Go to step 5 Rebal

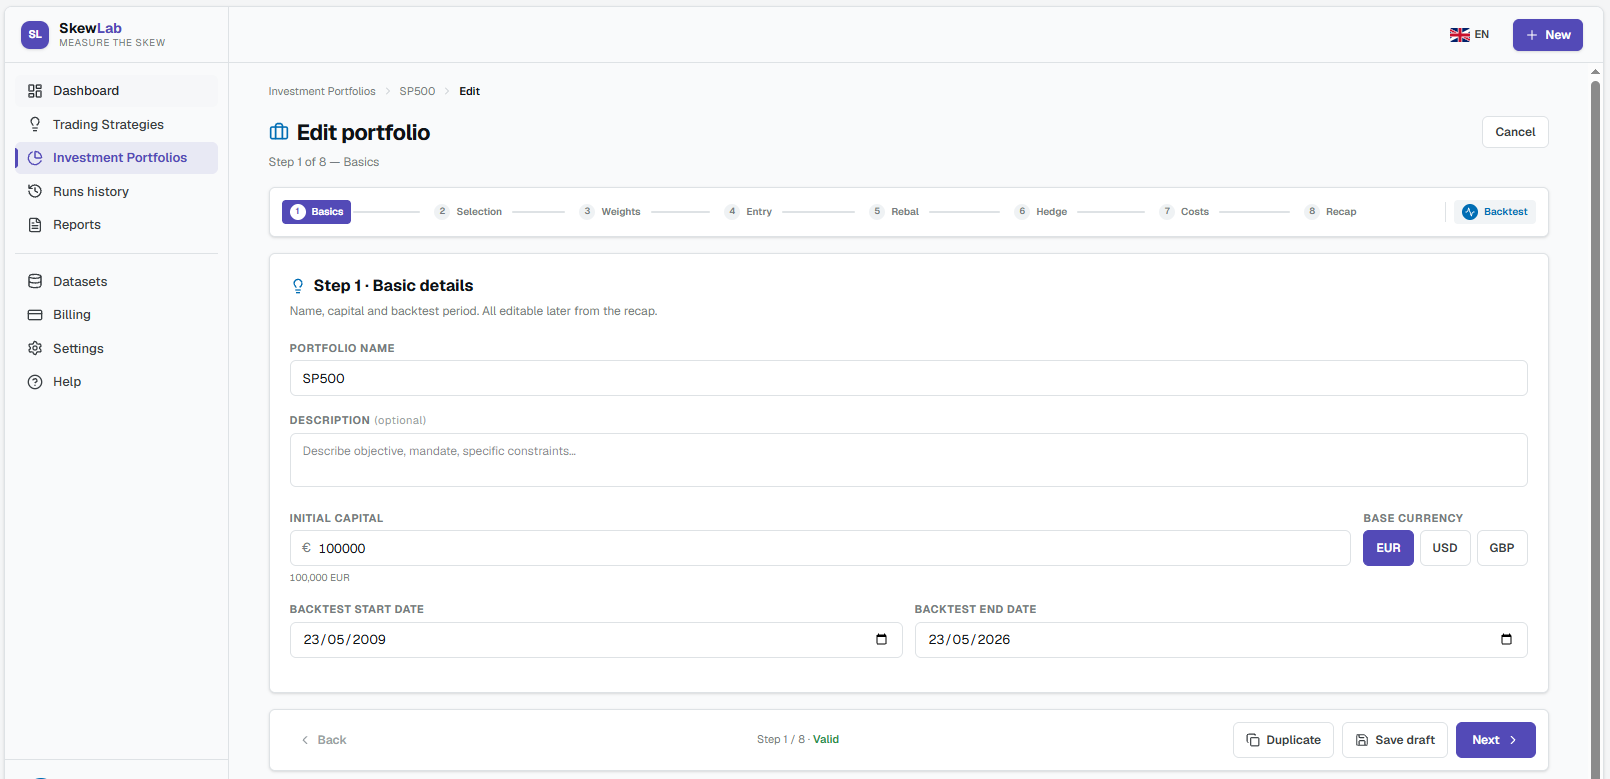point(895,212)
